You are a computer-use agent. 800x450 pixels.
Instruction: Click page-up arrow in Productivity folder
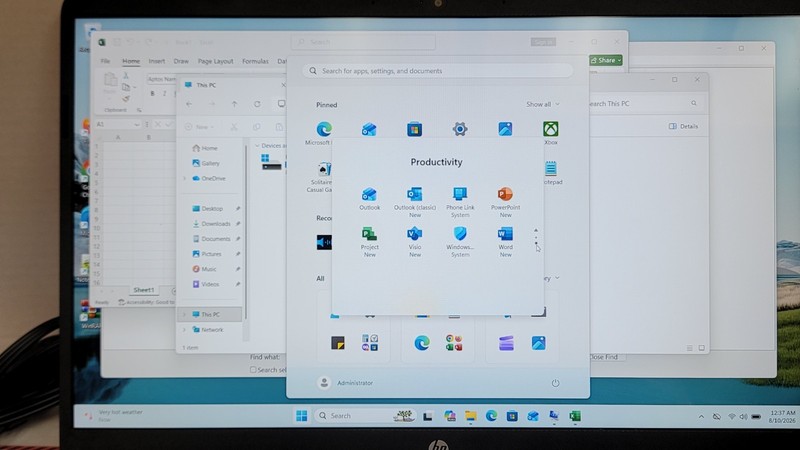[x=536, y=230]
